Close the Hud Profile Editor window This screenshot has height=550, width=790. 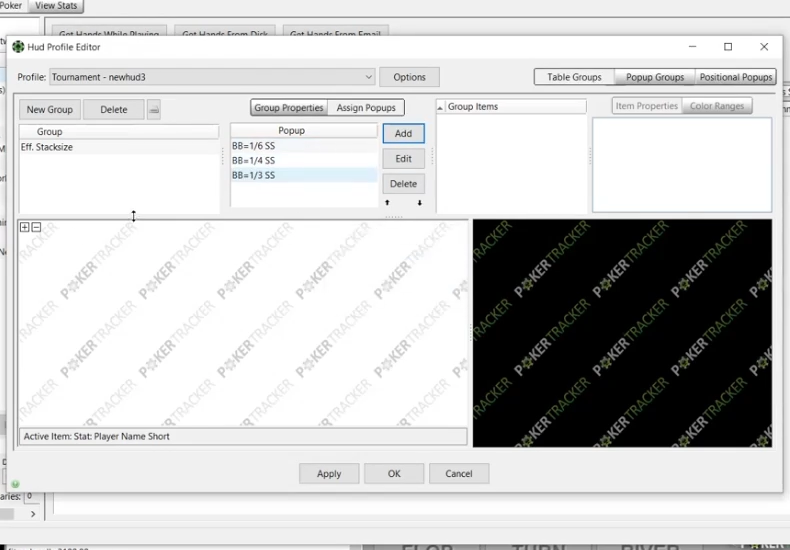click(764, 47)
